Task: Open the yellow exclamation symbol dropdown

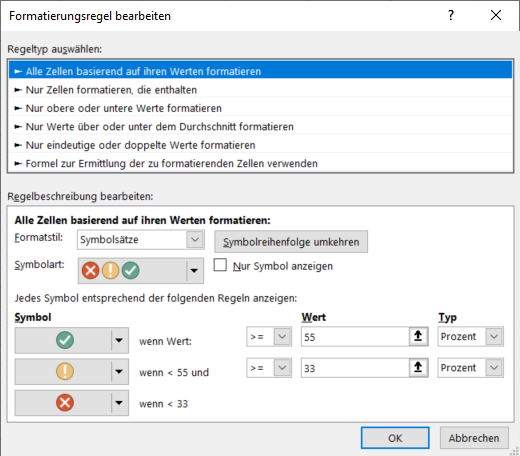Action: 119,371
